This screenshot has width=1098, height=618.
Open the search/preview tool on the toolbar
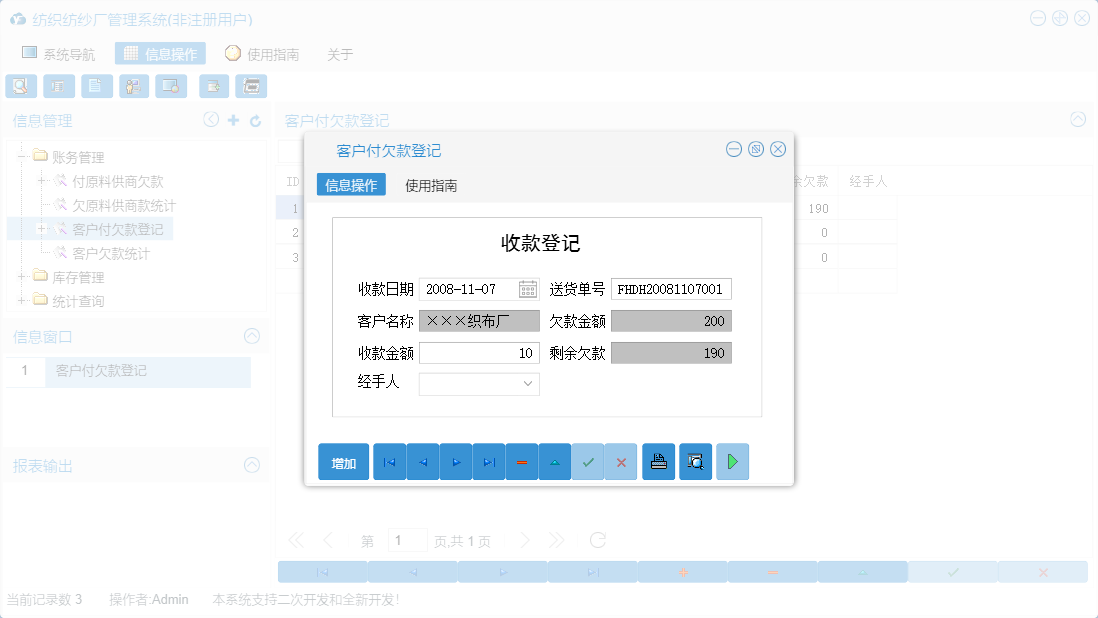point(21,86)
